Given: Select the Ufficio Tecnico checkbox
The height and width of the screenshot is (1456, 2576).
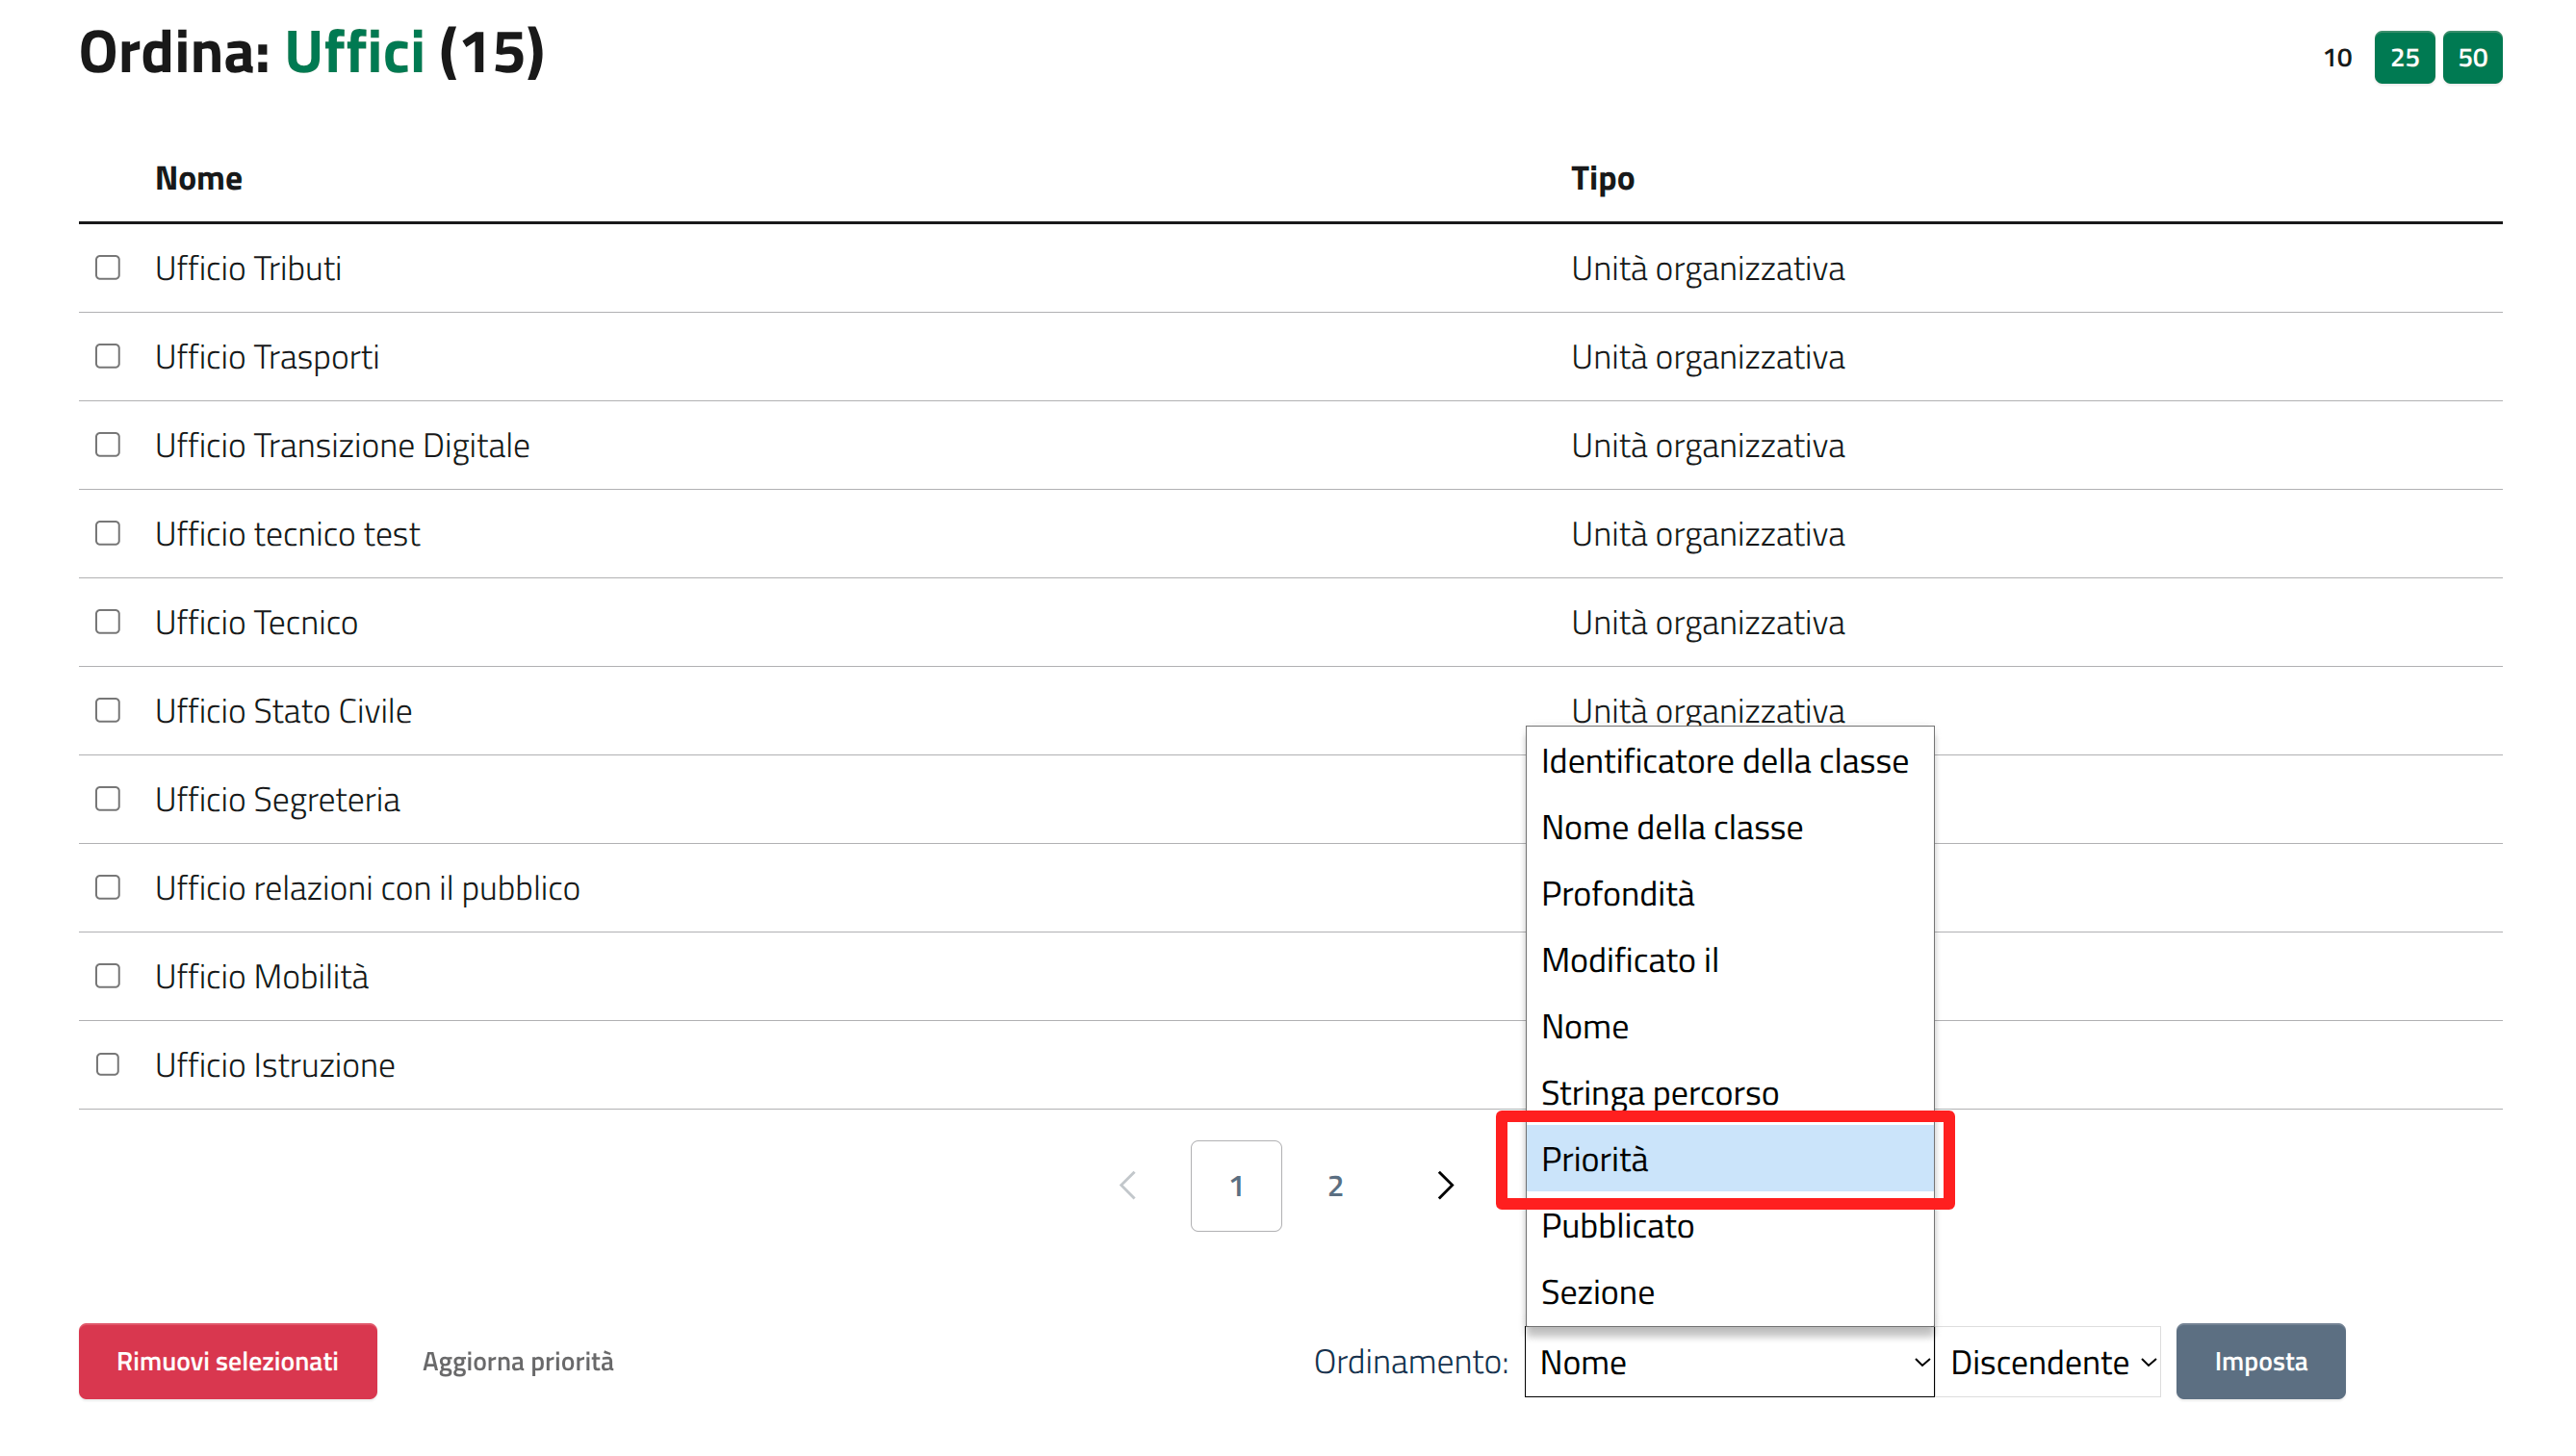Looking at the screenshot, I should 108,622.
